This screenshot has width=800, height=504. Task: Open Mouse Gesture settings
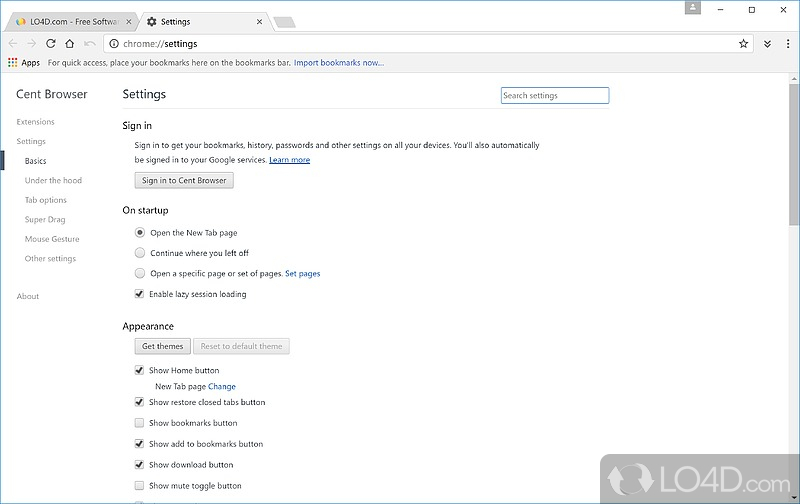(x=52, y=239)
